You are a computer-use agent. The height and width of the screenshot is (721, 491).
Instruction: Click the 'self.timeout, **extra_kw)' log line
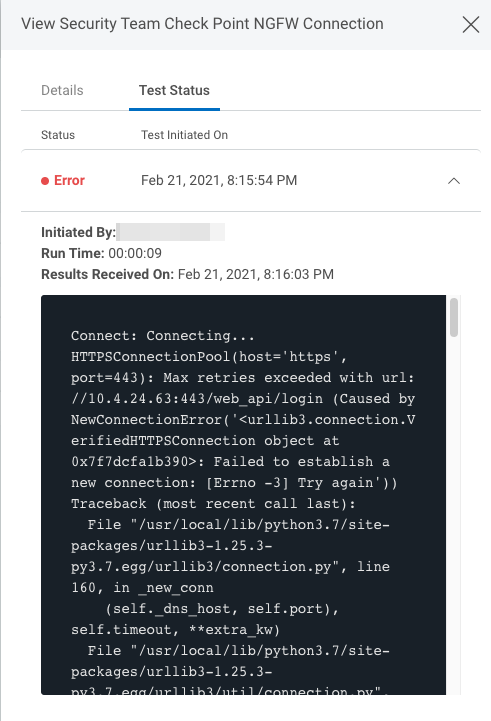click(x=175, y=629)
